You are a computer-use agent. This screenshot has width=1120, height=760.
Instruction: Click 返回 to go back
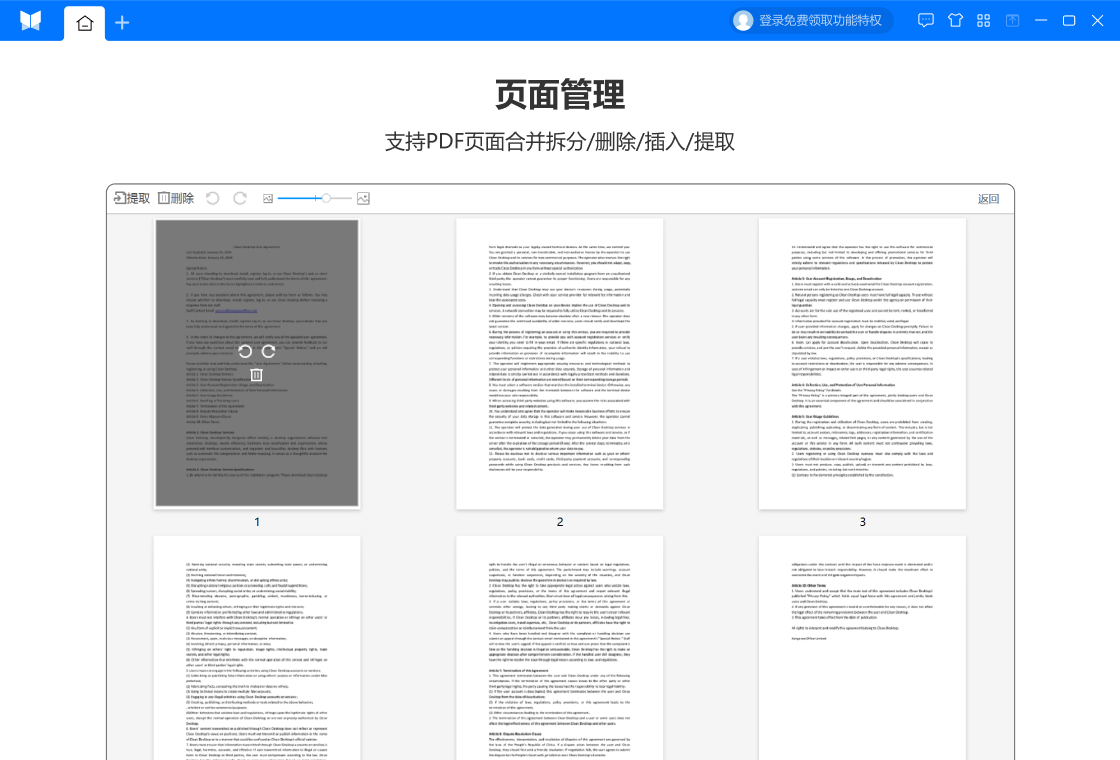989,199
